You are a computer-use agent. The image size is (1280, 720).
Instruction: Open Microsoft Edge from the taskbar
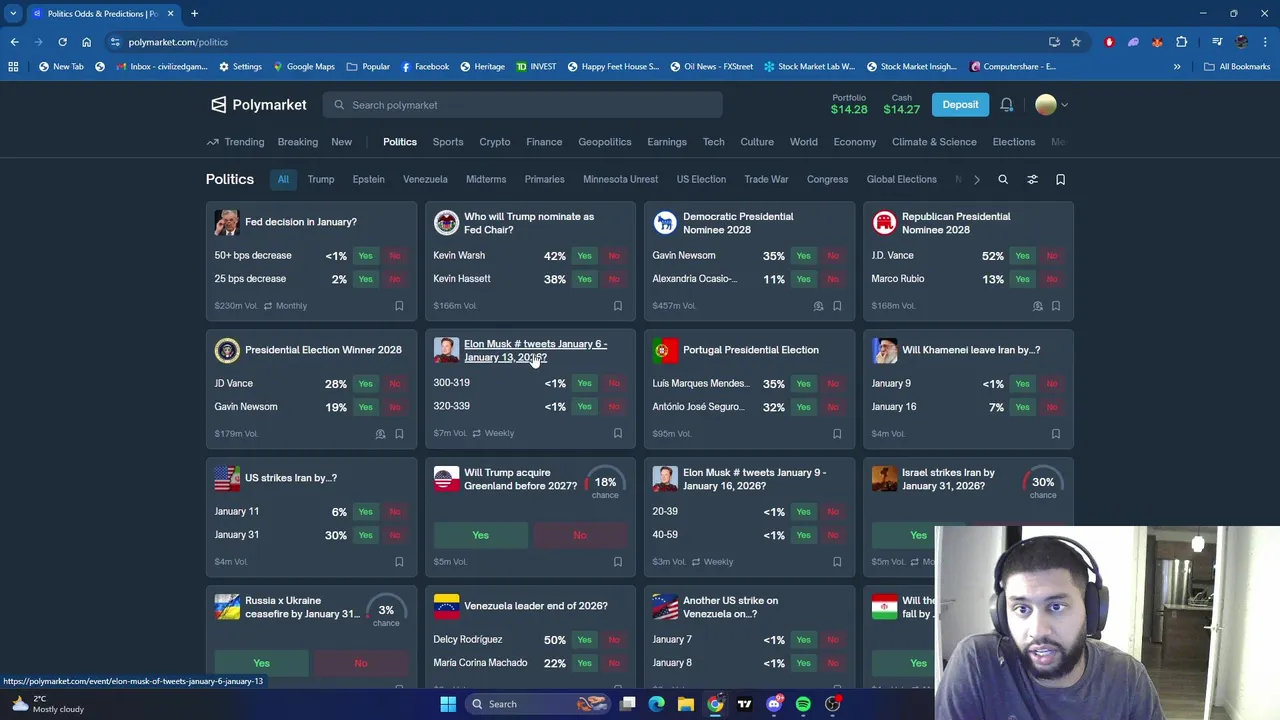656,704
